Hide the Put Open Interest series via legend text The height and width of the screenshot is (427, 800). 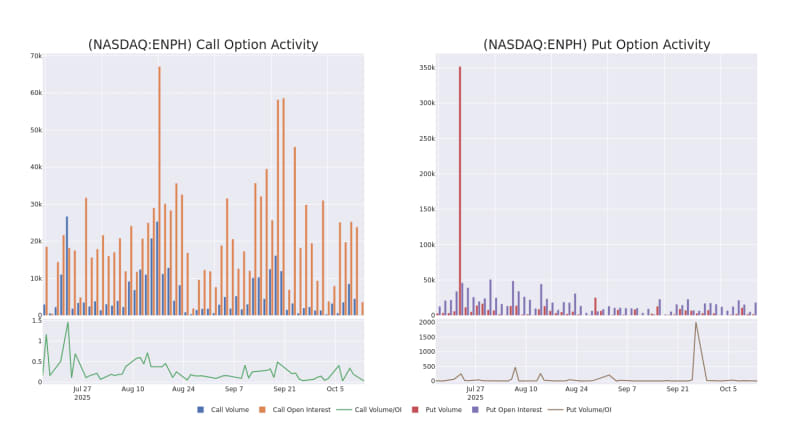coord(515,409)
